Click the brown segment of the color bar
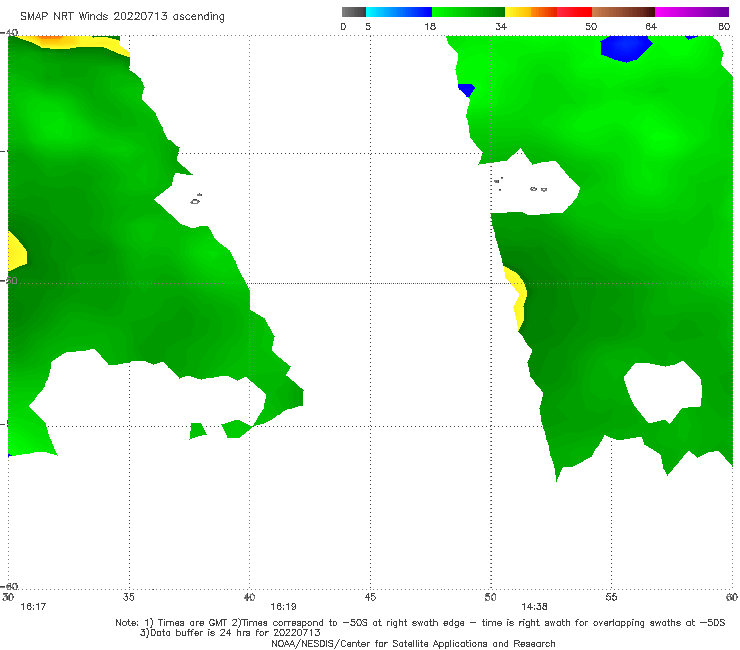The height and width of the screenshot is (650, 740). 623,12
